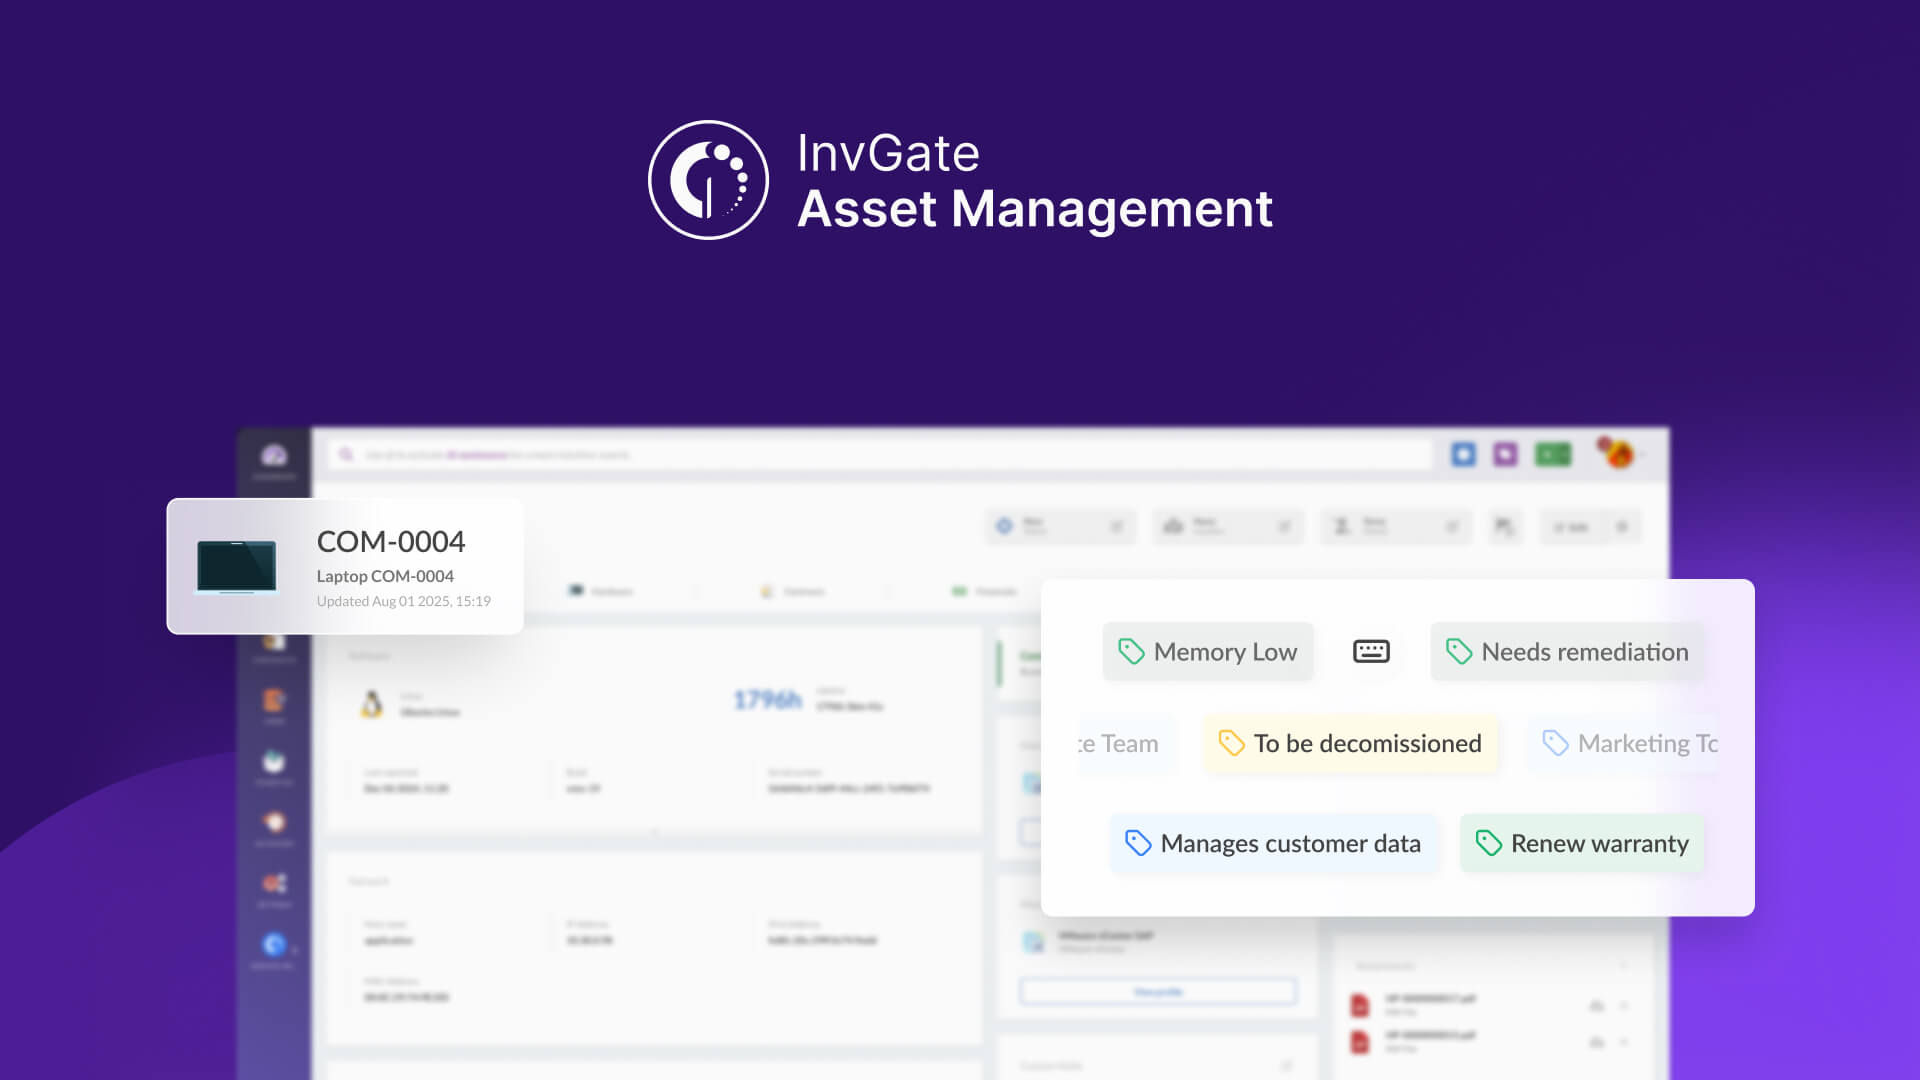Open the dropdown box with blue gear icon
1920x1080 pixels.
(1061, 526)
